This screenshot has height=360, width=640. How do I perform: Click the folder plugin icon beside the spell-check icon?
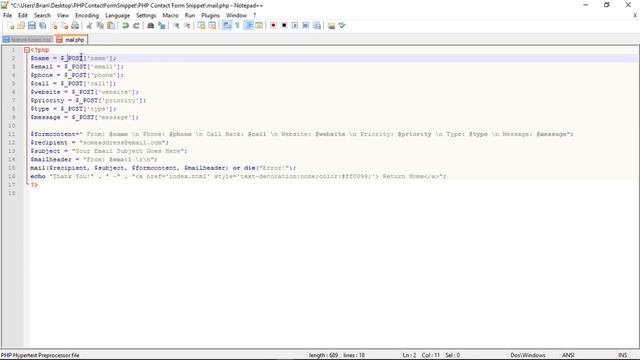(x=331, y=26)
